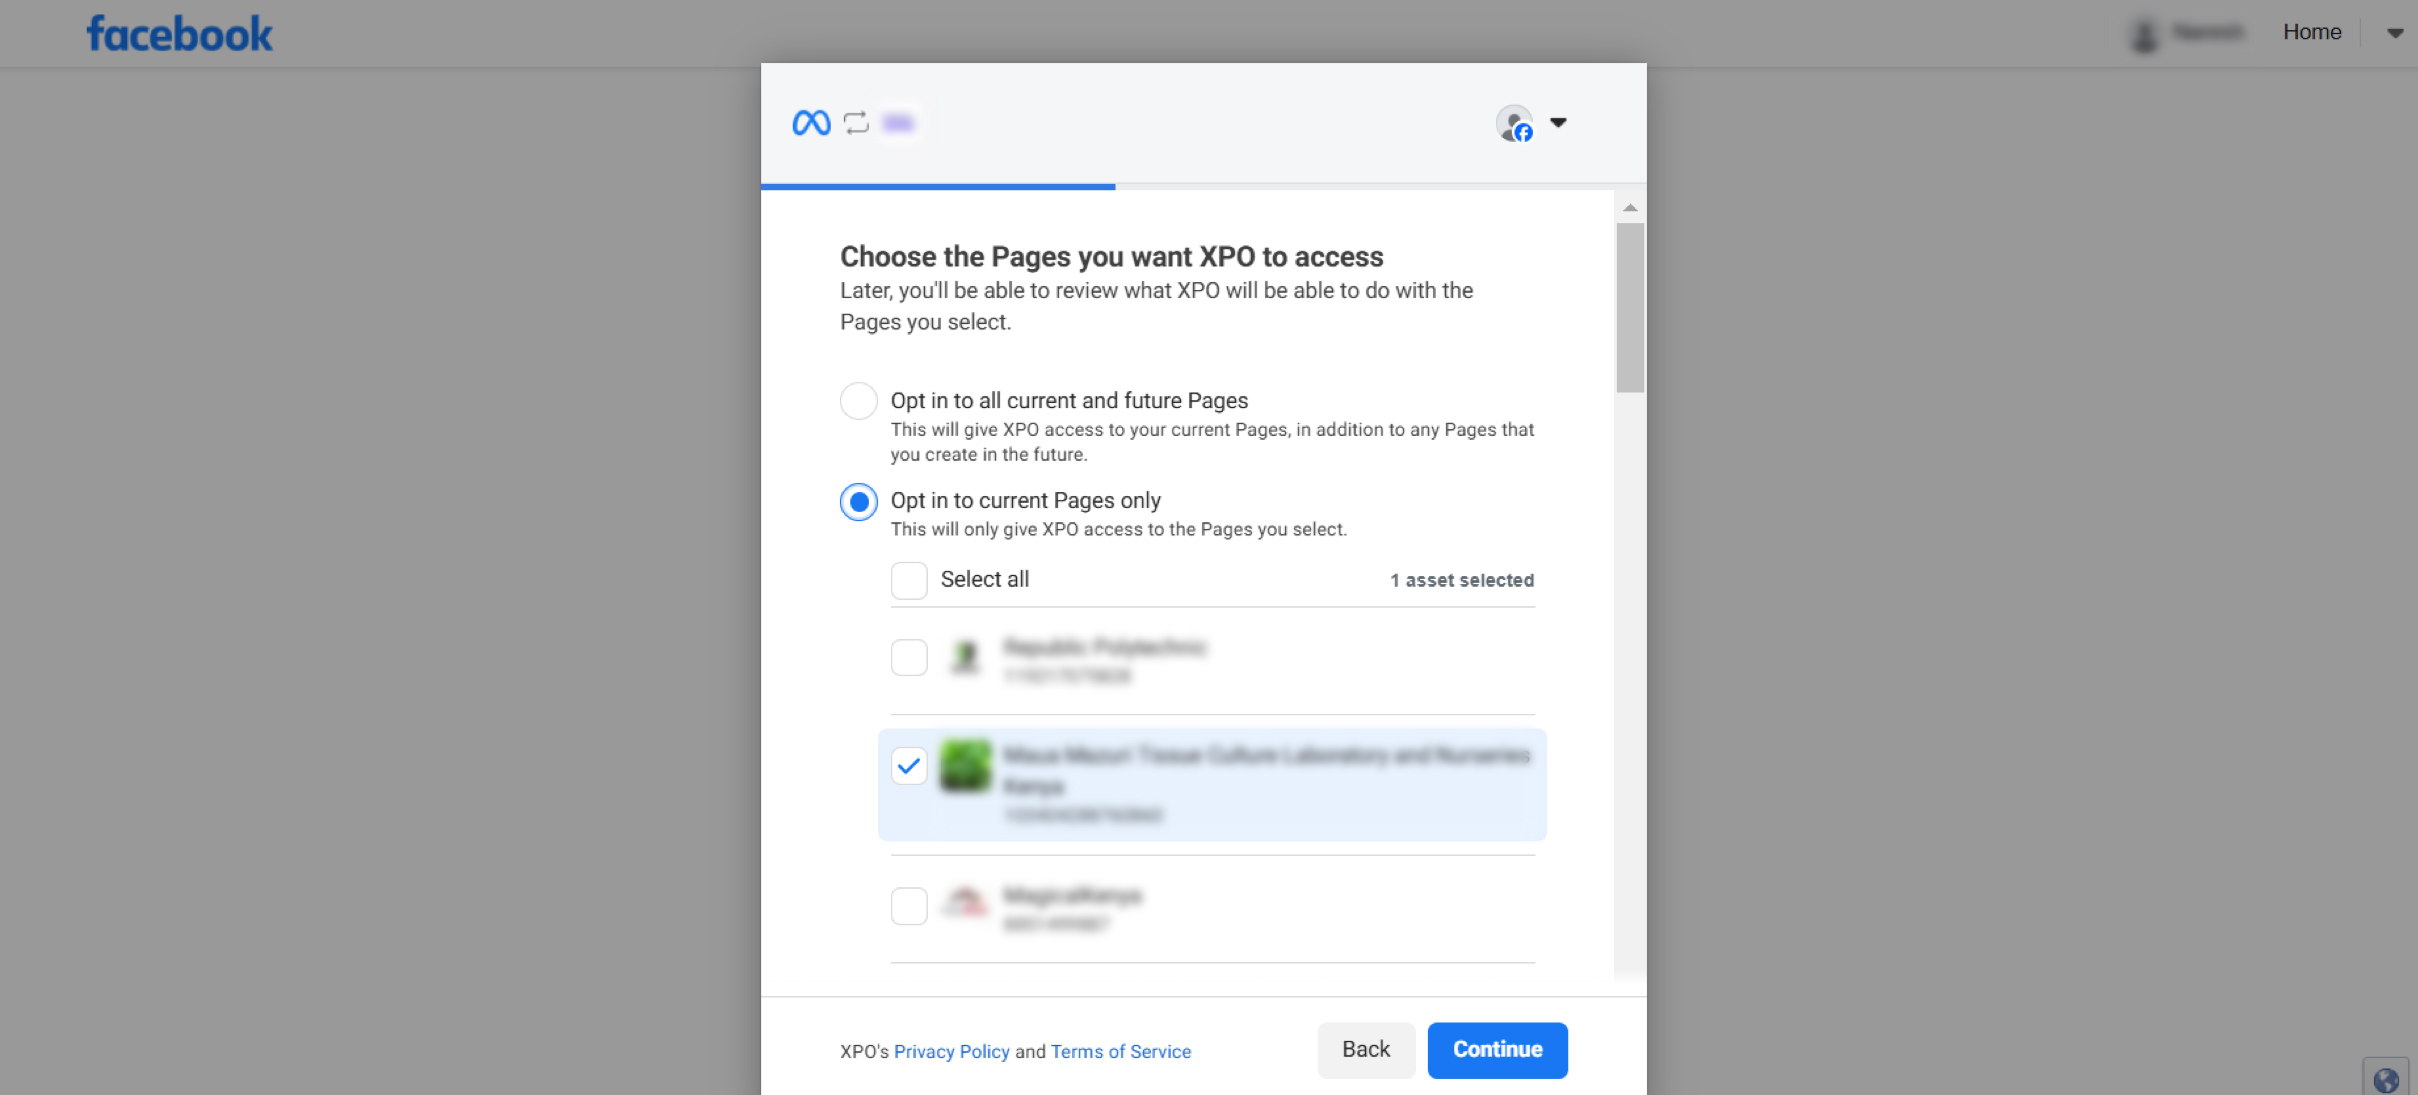2418x1095 pixels.
Task: Open the account switcher dropdown arrow in dialog
Action: point(1558,123)
